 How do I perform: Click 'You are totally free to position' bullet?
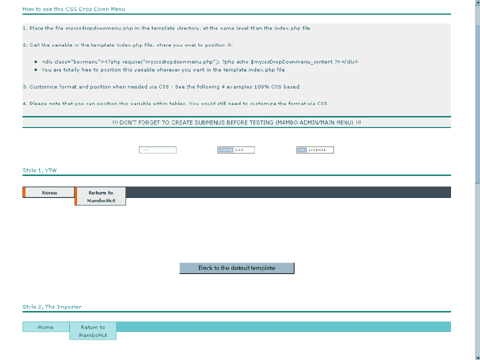[163, 70]
